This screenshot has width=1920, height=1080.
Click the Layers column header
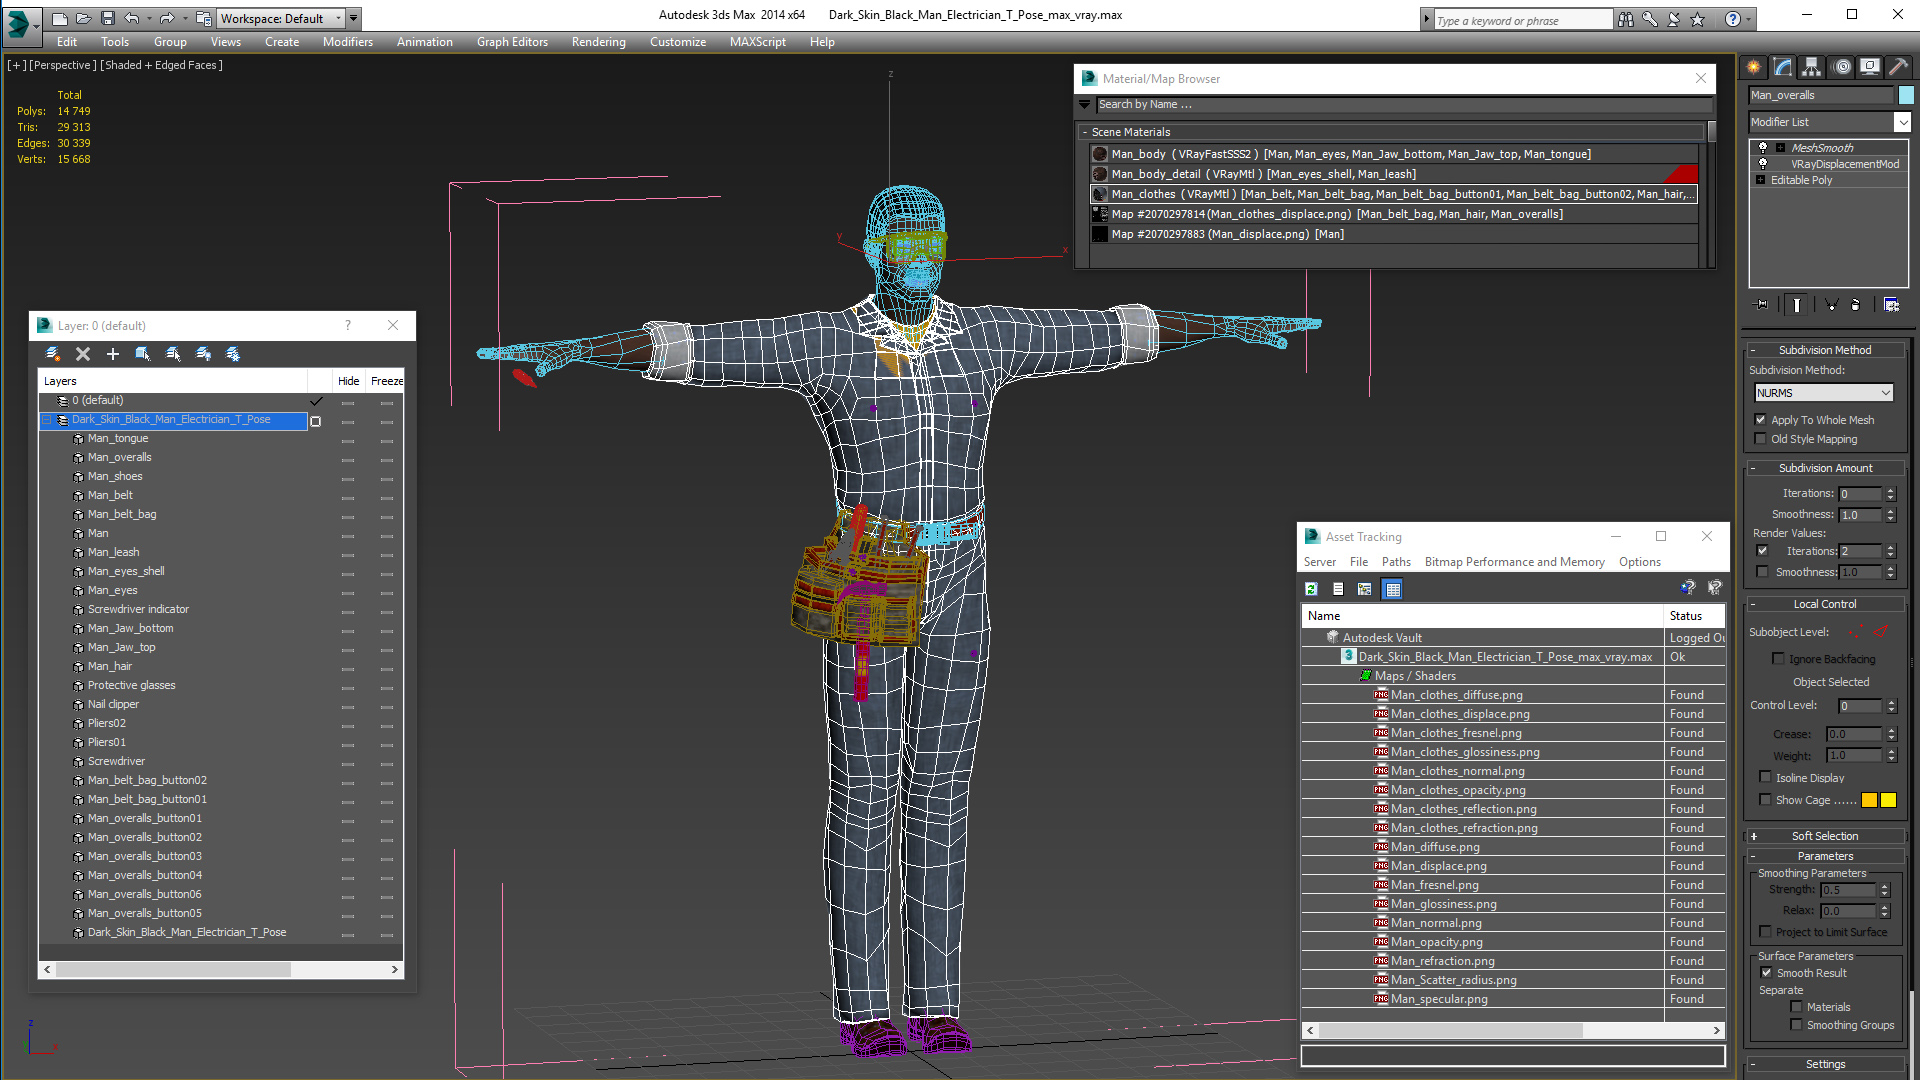pos(172,381)
